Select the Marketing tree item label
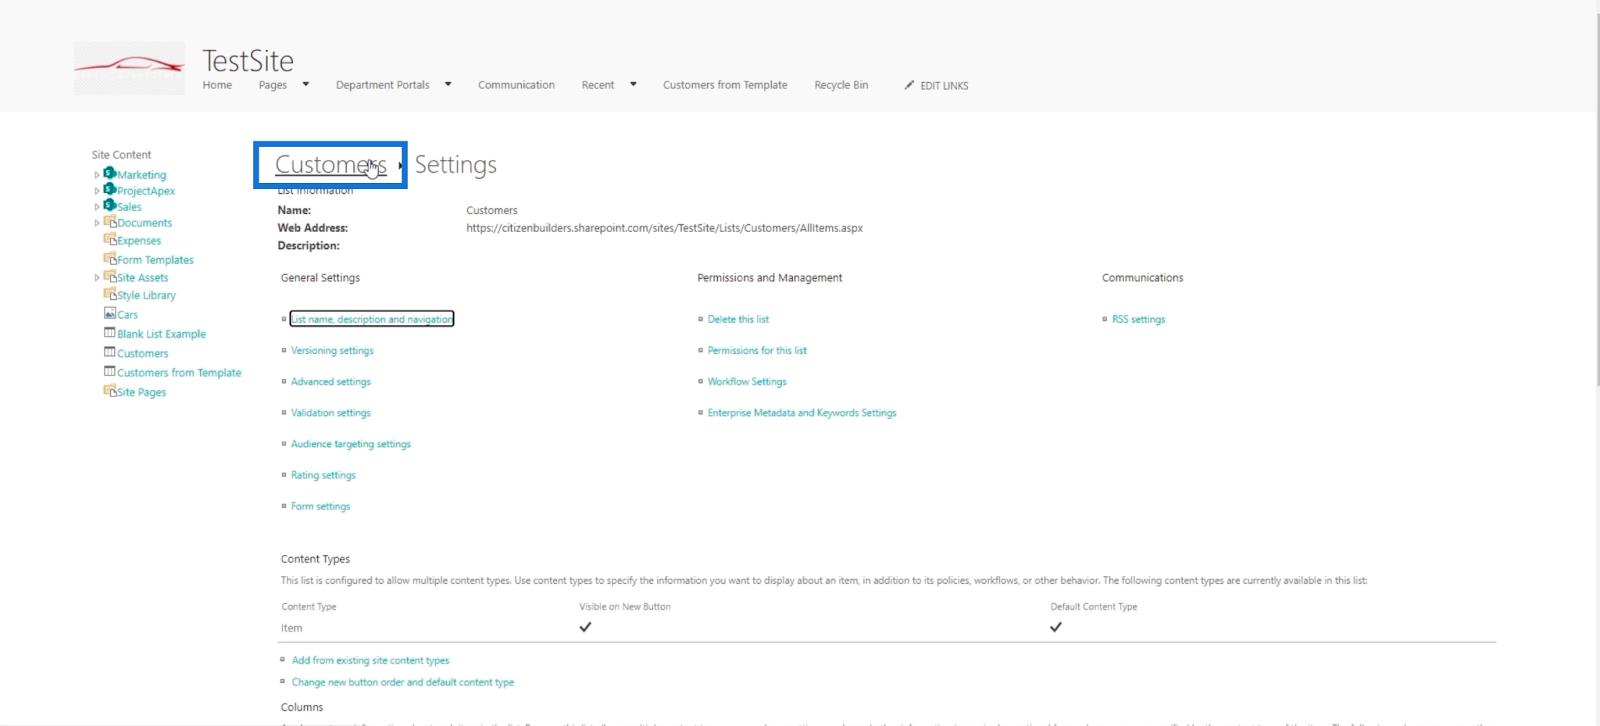 pyautogui.click(x=142, y=175)
